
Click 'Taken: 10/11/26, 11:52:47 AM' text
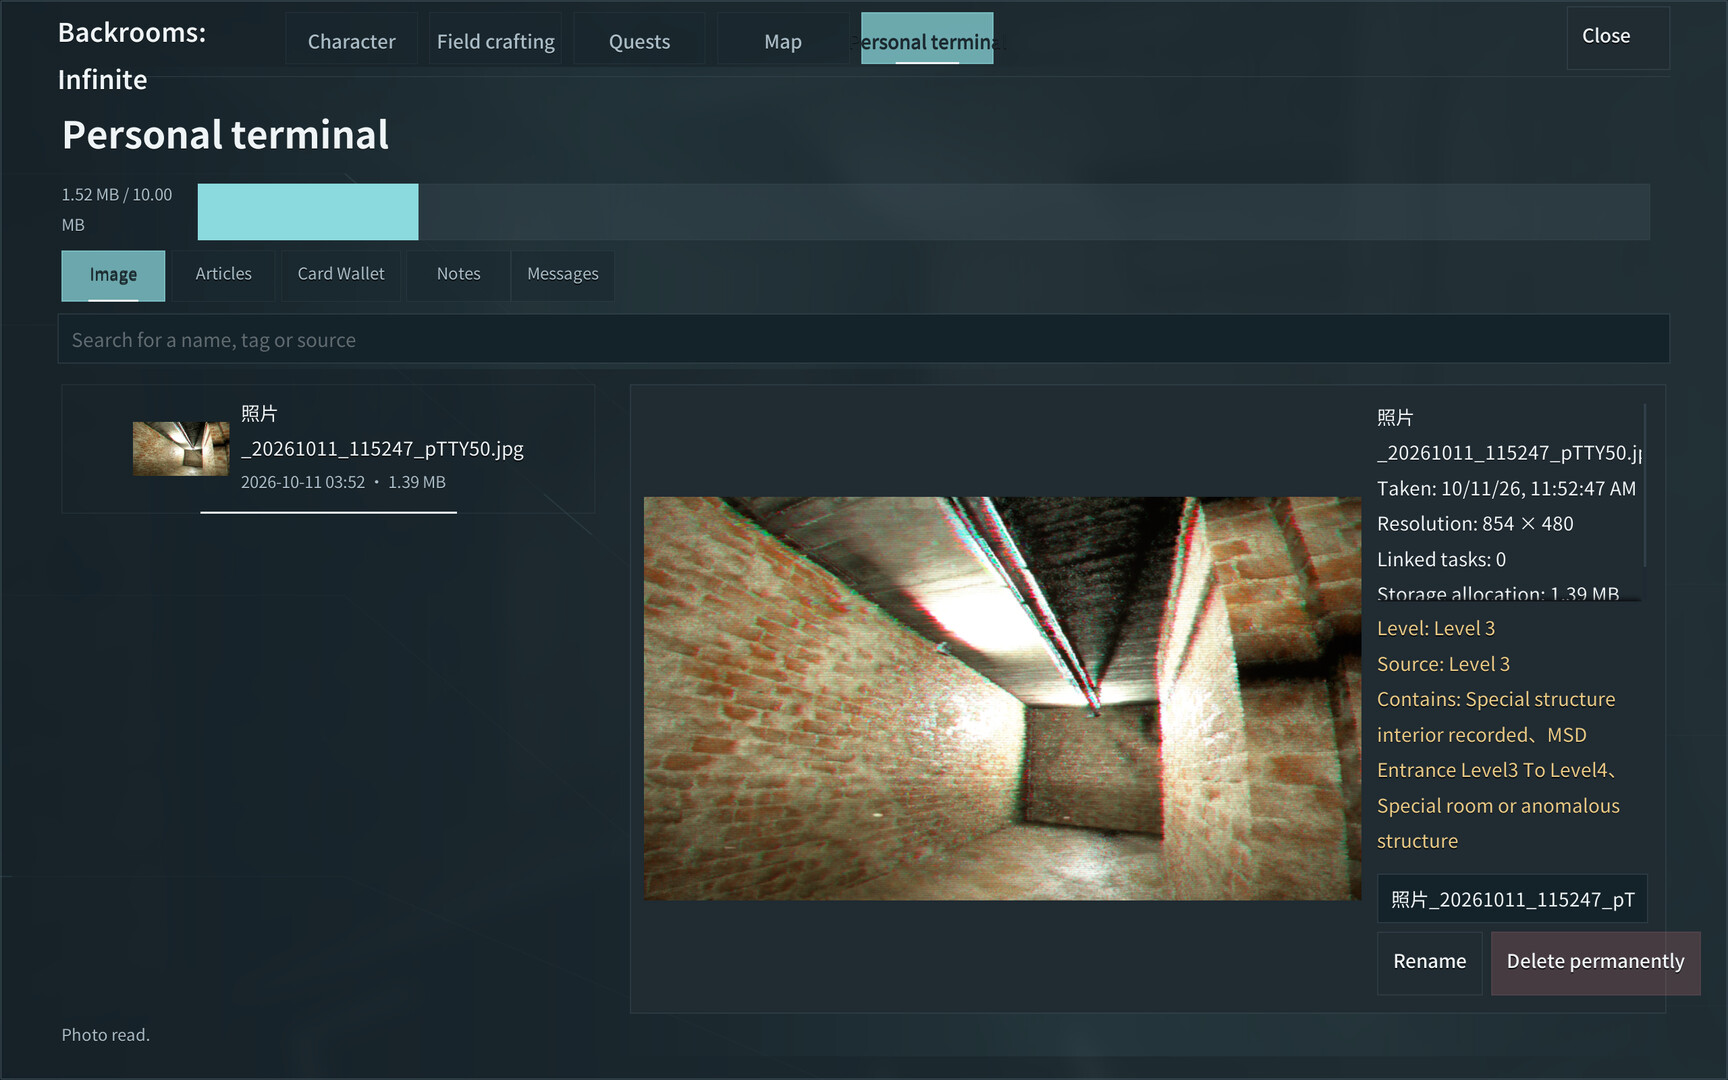coord(1506,489)
